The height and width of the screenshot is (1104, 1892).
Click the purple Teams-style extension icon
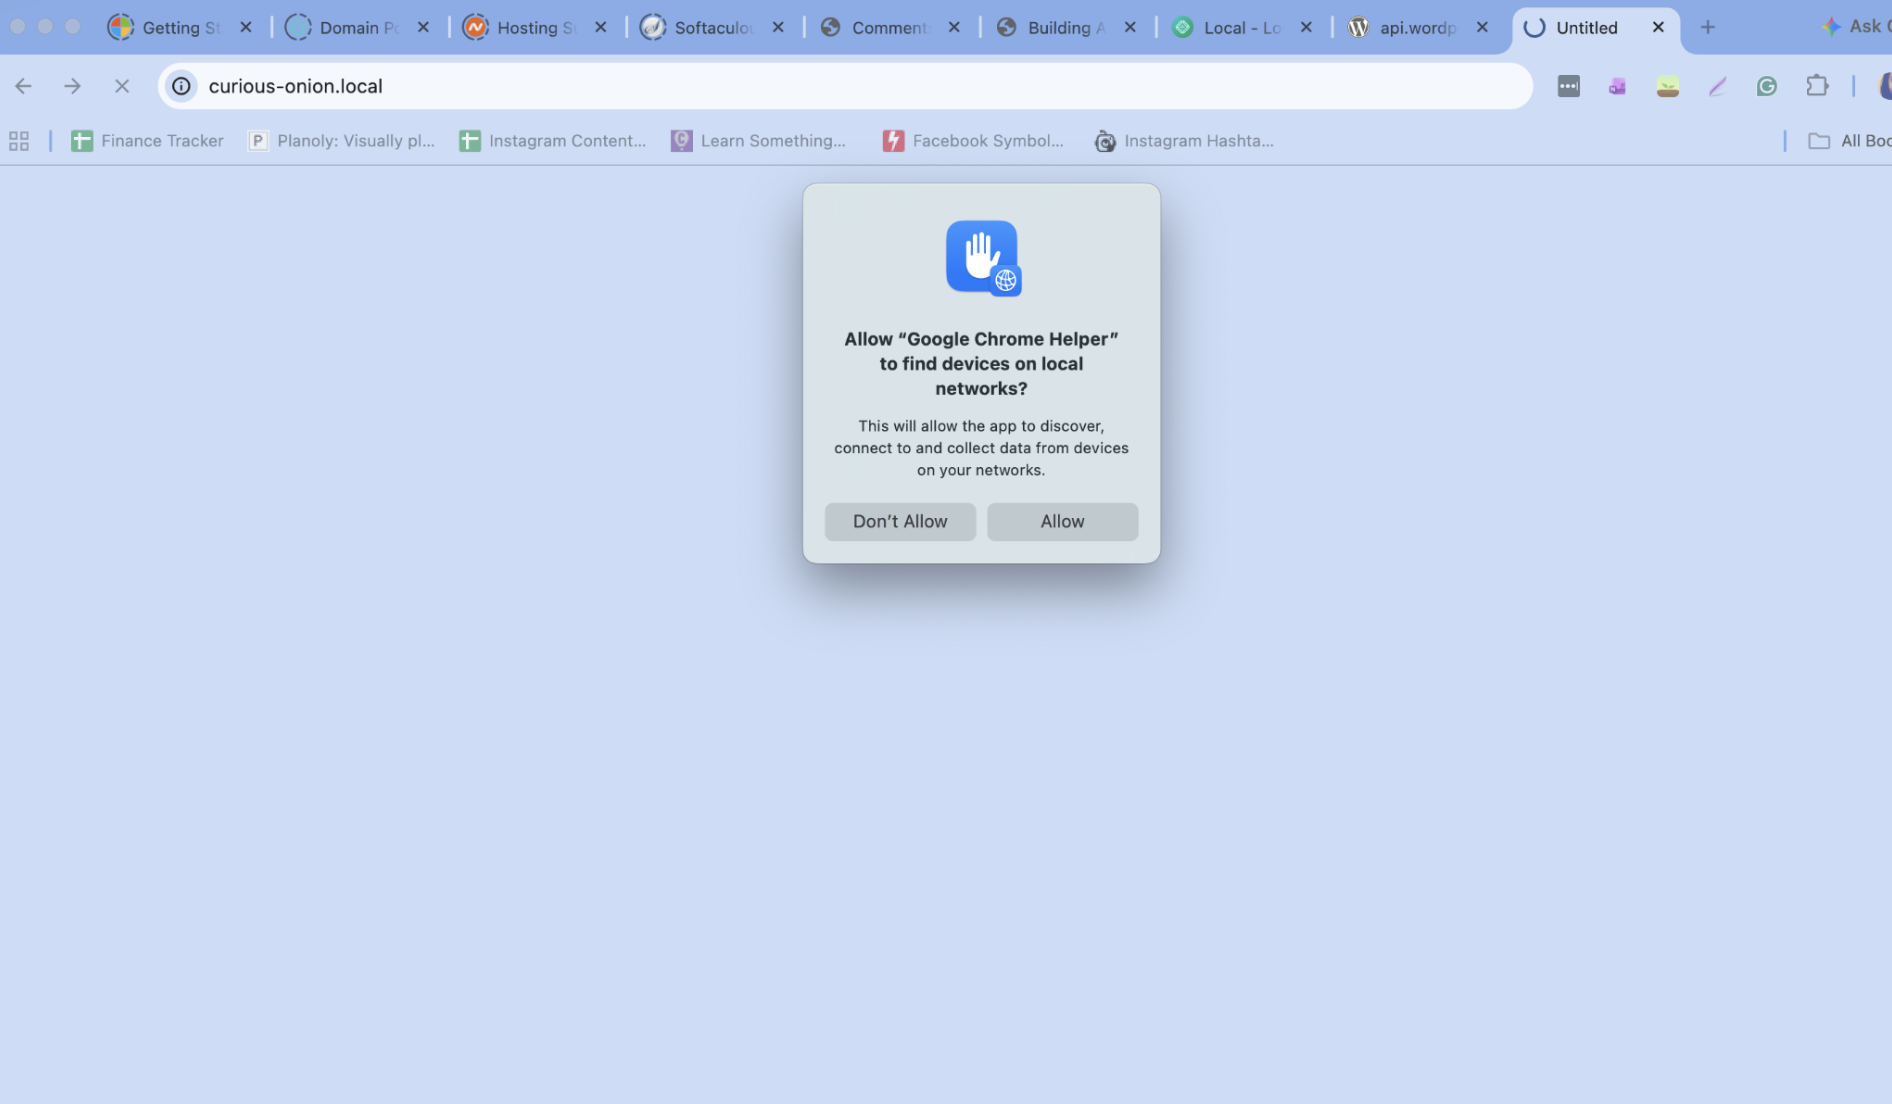1617,87
